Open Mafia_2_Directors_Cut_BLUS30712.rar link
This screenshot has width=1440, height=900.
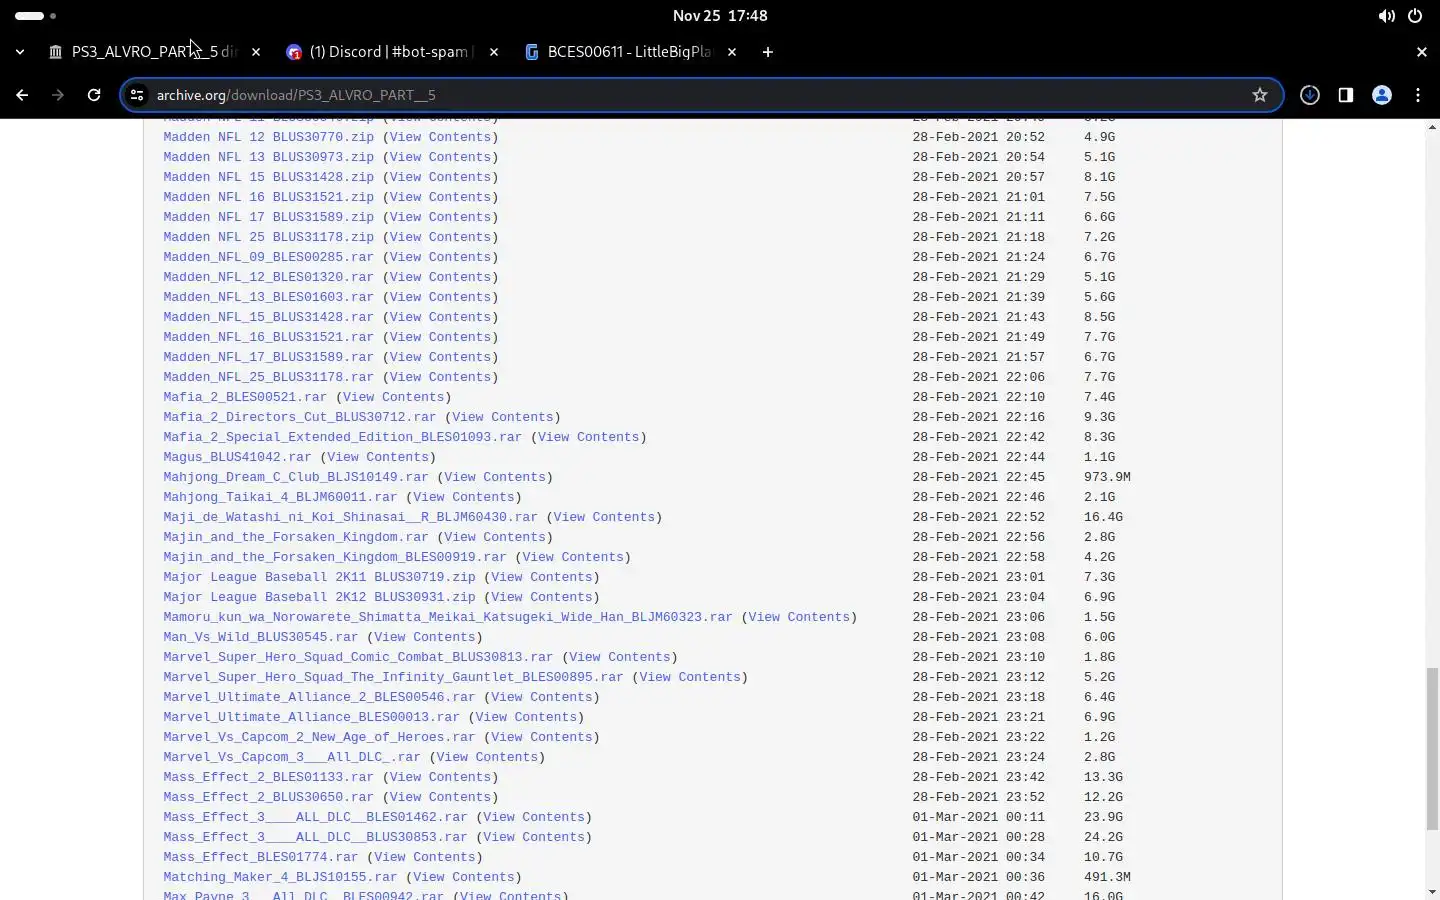coord(300,417)
